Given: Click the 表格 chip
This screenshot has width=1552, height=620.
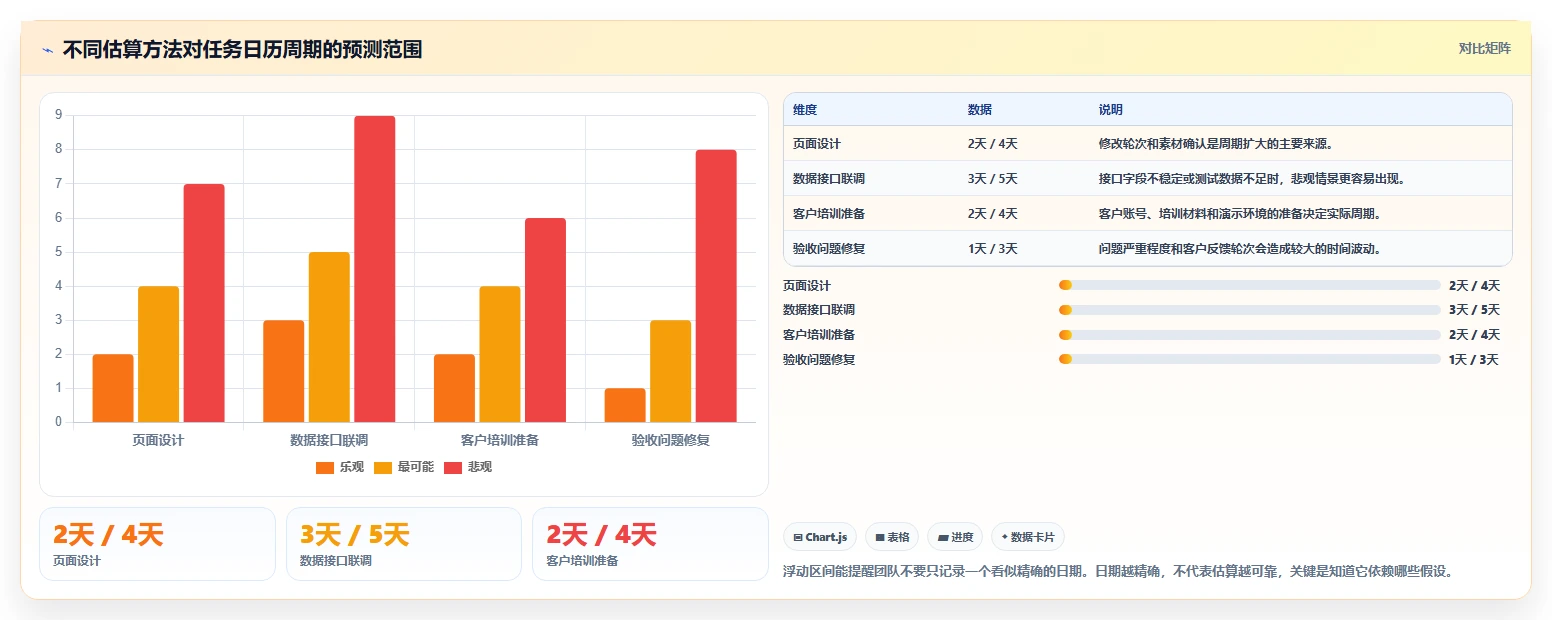Looking at the screenshot, I should click(x=892, y=537).
